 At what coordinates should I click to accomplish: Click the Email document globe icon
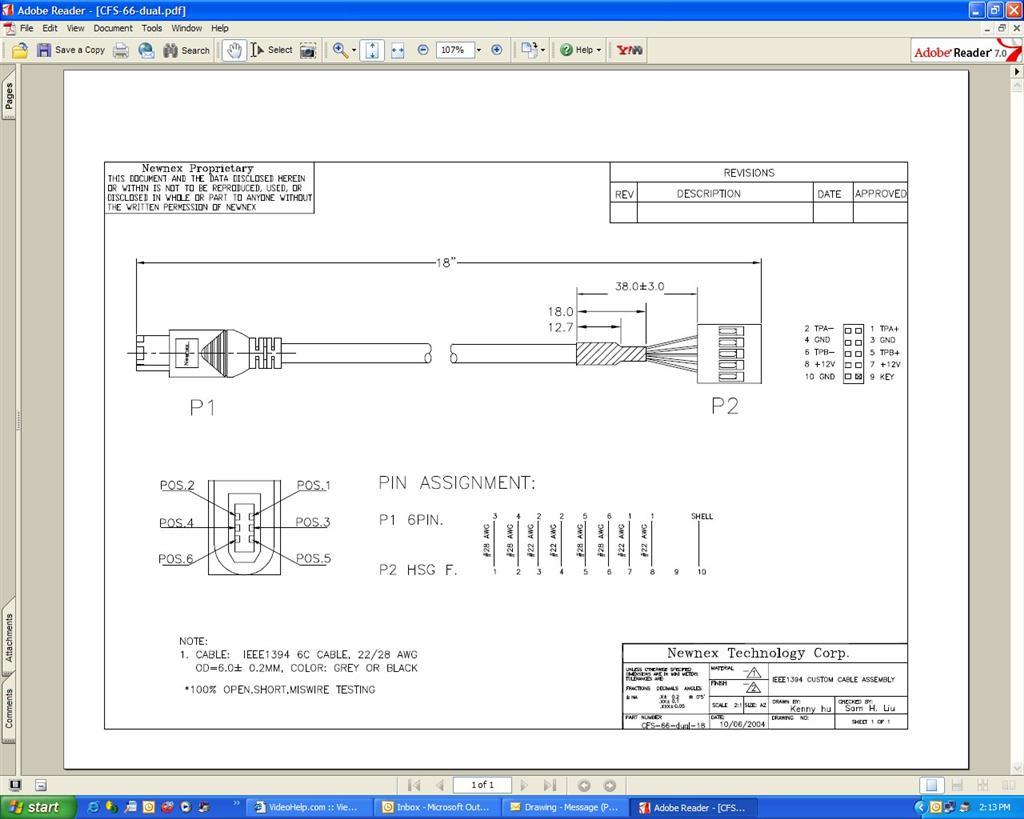point(146,50)
